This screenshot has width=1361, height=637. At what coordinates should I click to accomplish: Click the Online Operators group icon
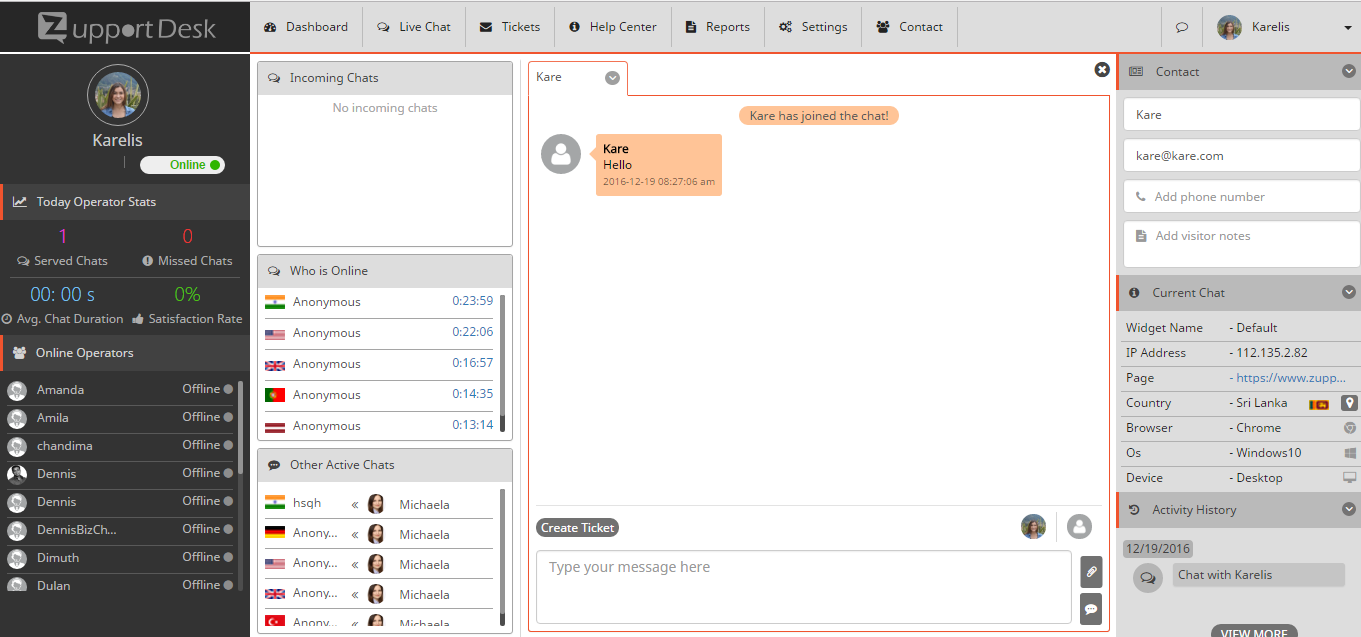tap(20, 353)
